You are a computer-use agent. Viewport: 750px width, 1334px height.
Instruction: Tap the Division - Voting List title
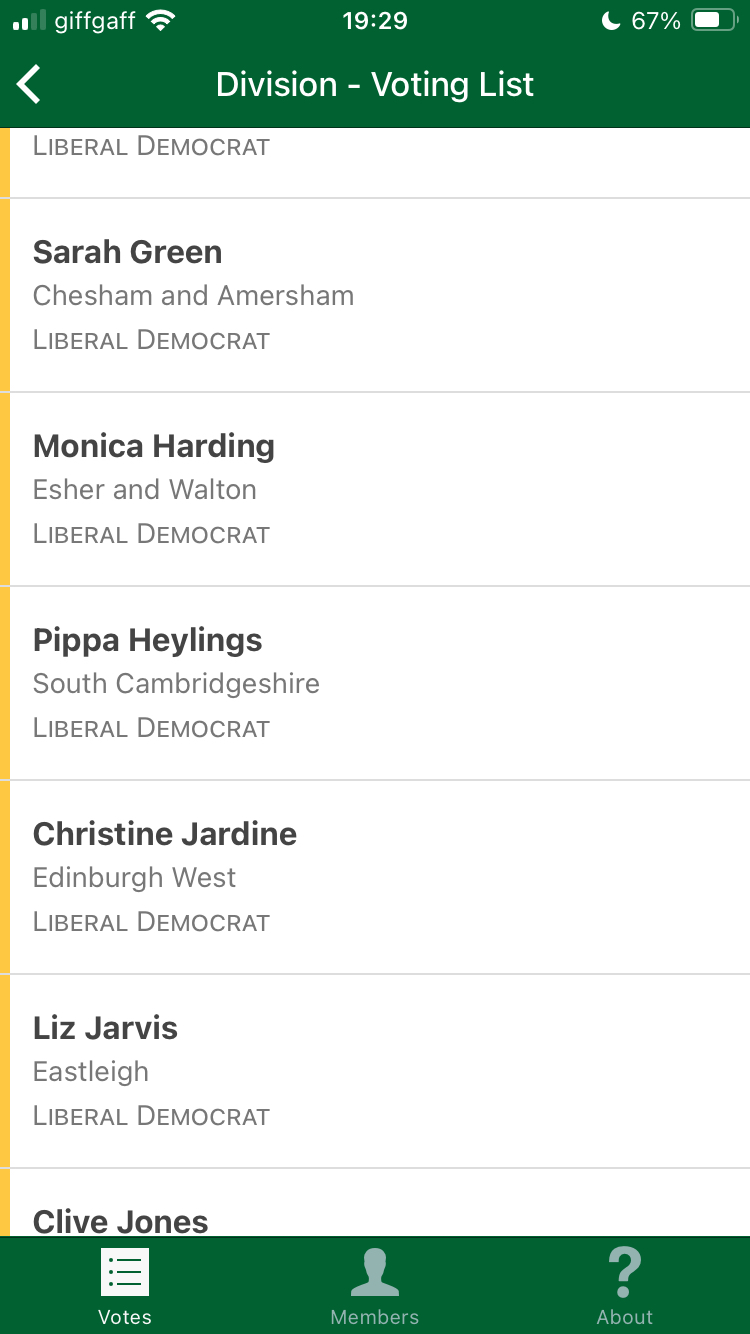(375, 85)
